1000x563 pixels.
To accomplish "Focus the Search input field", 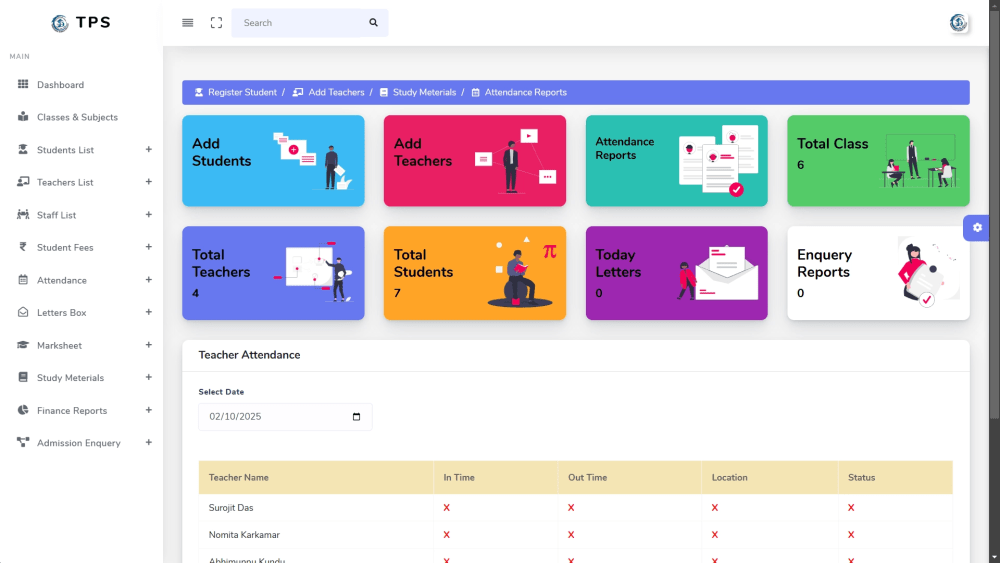I will pos(297,23).
